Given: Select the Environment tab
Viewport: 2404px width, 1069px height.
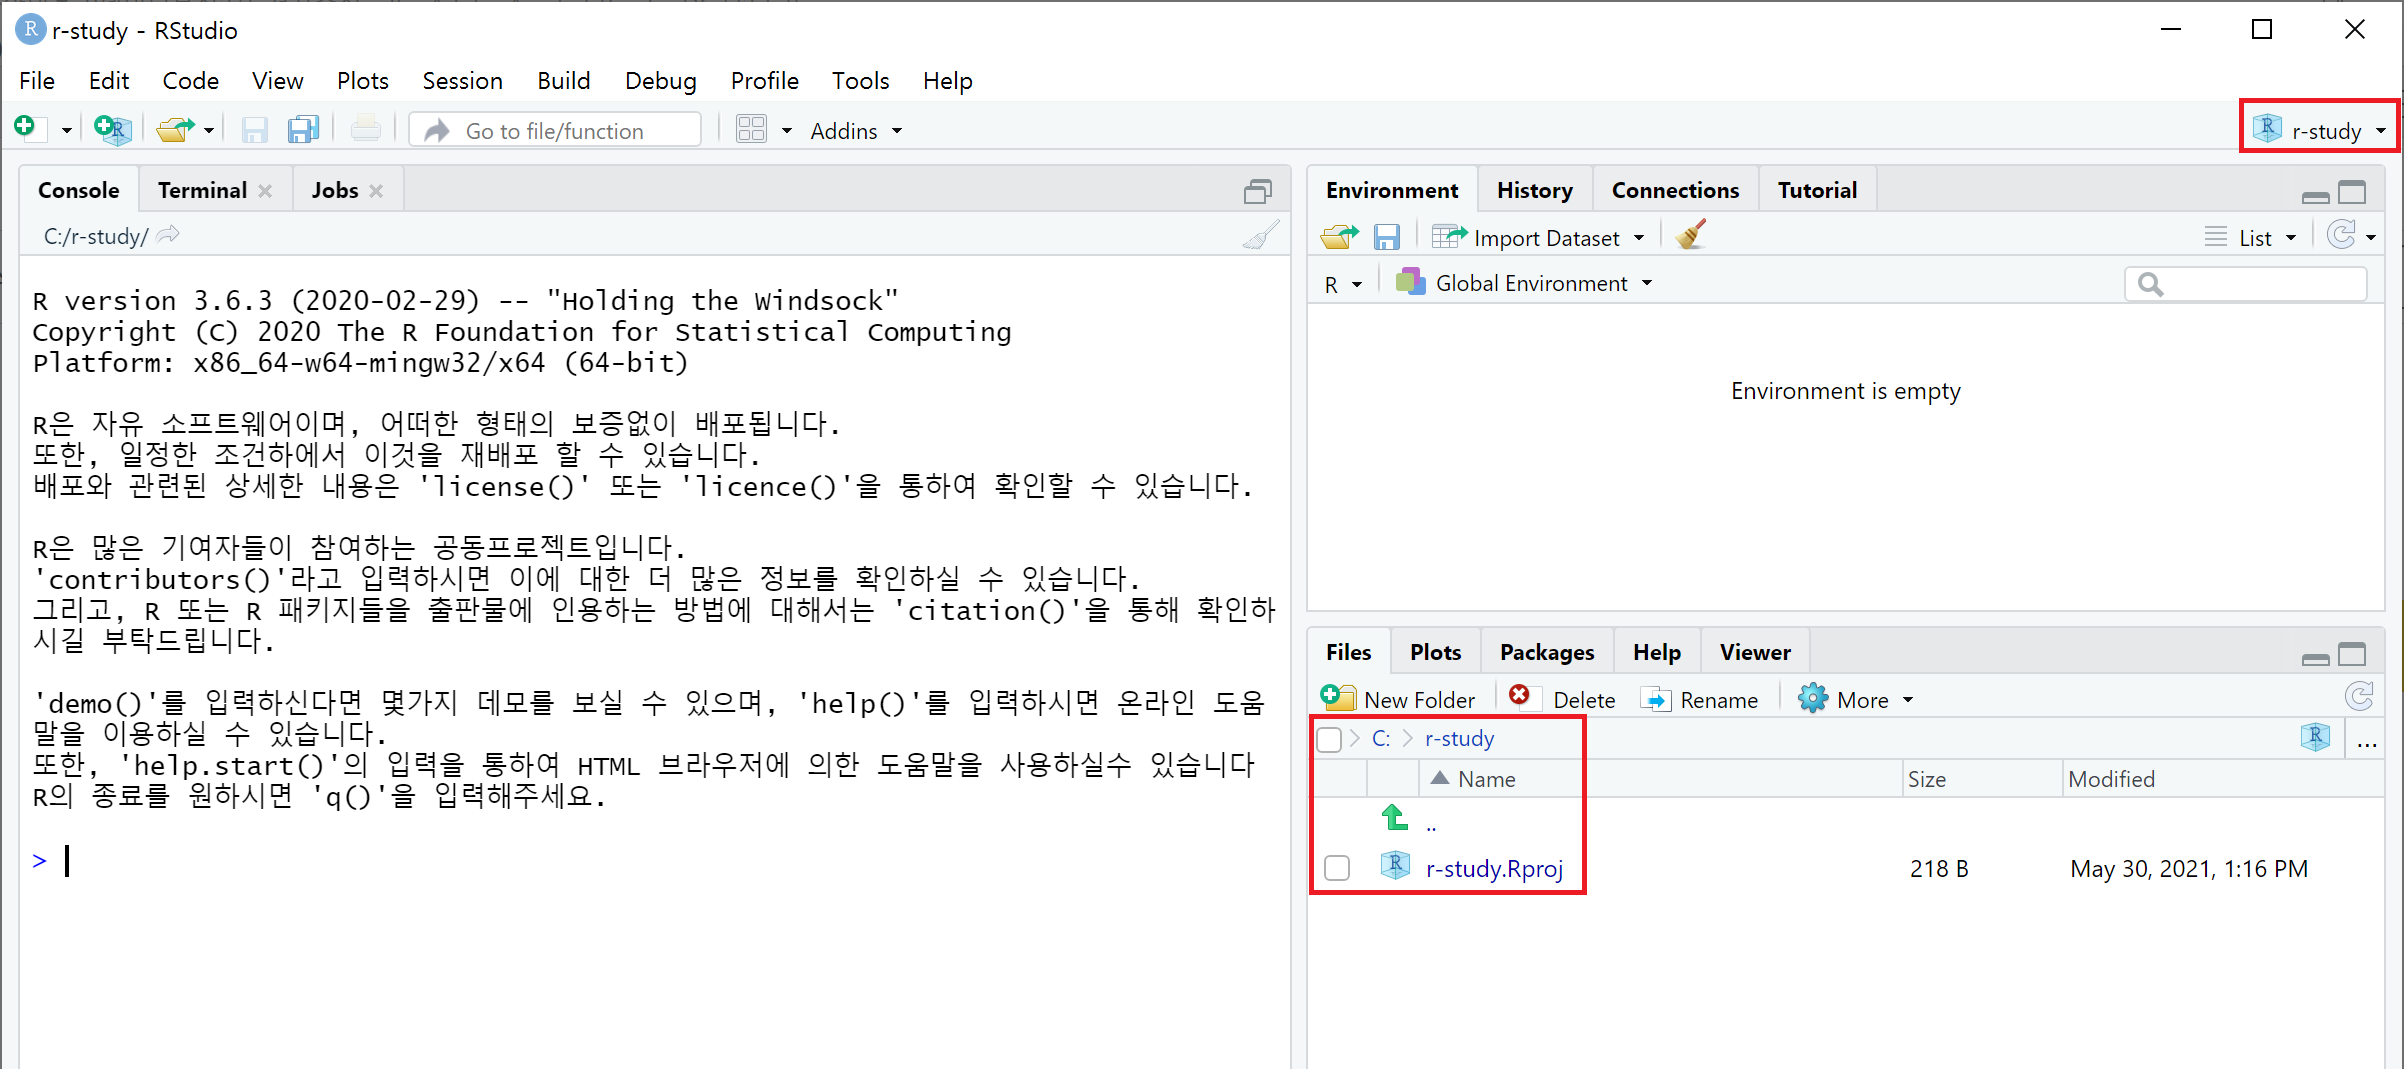Looking at the screenshot, I should point(1392,190).
